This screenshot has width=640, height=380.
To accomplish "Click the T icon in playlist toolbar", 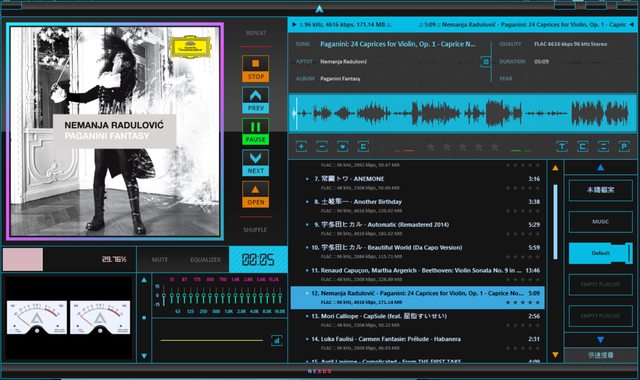I will click(x=562, y=146).
